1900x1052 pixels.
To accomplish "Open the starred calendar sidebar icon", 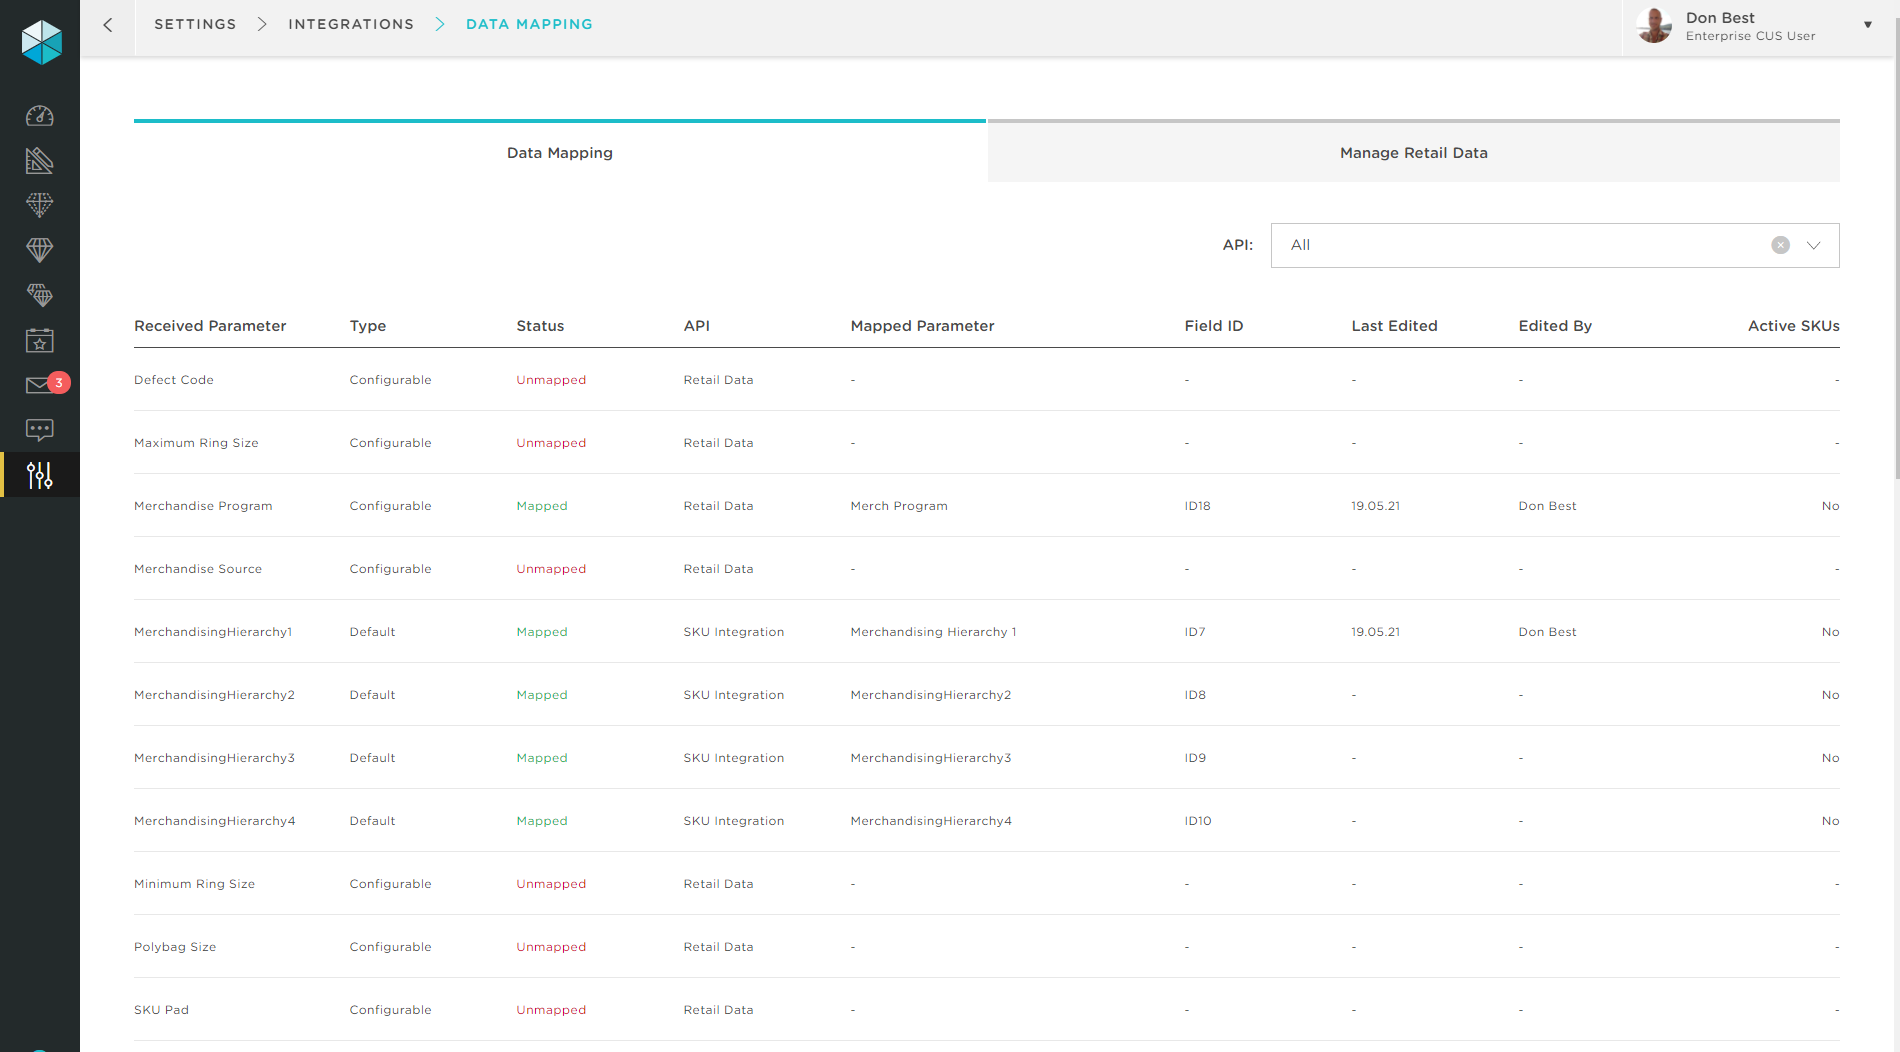I will pyautogui.click(x=40, y=340).
